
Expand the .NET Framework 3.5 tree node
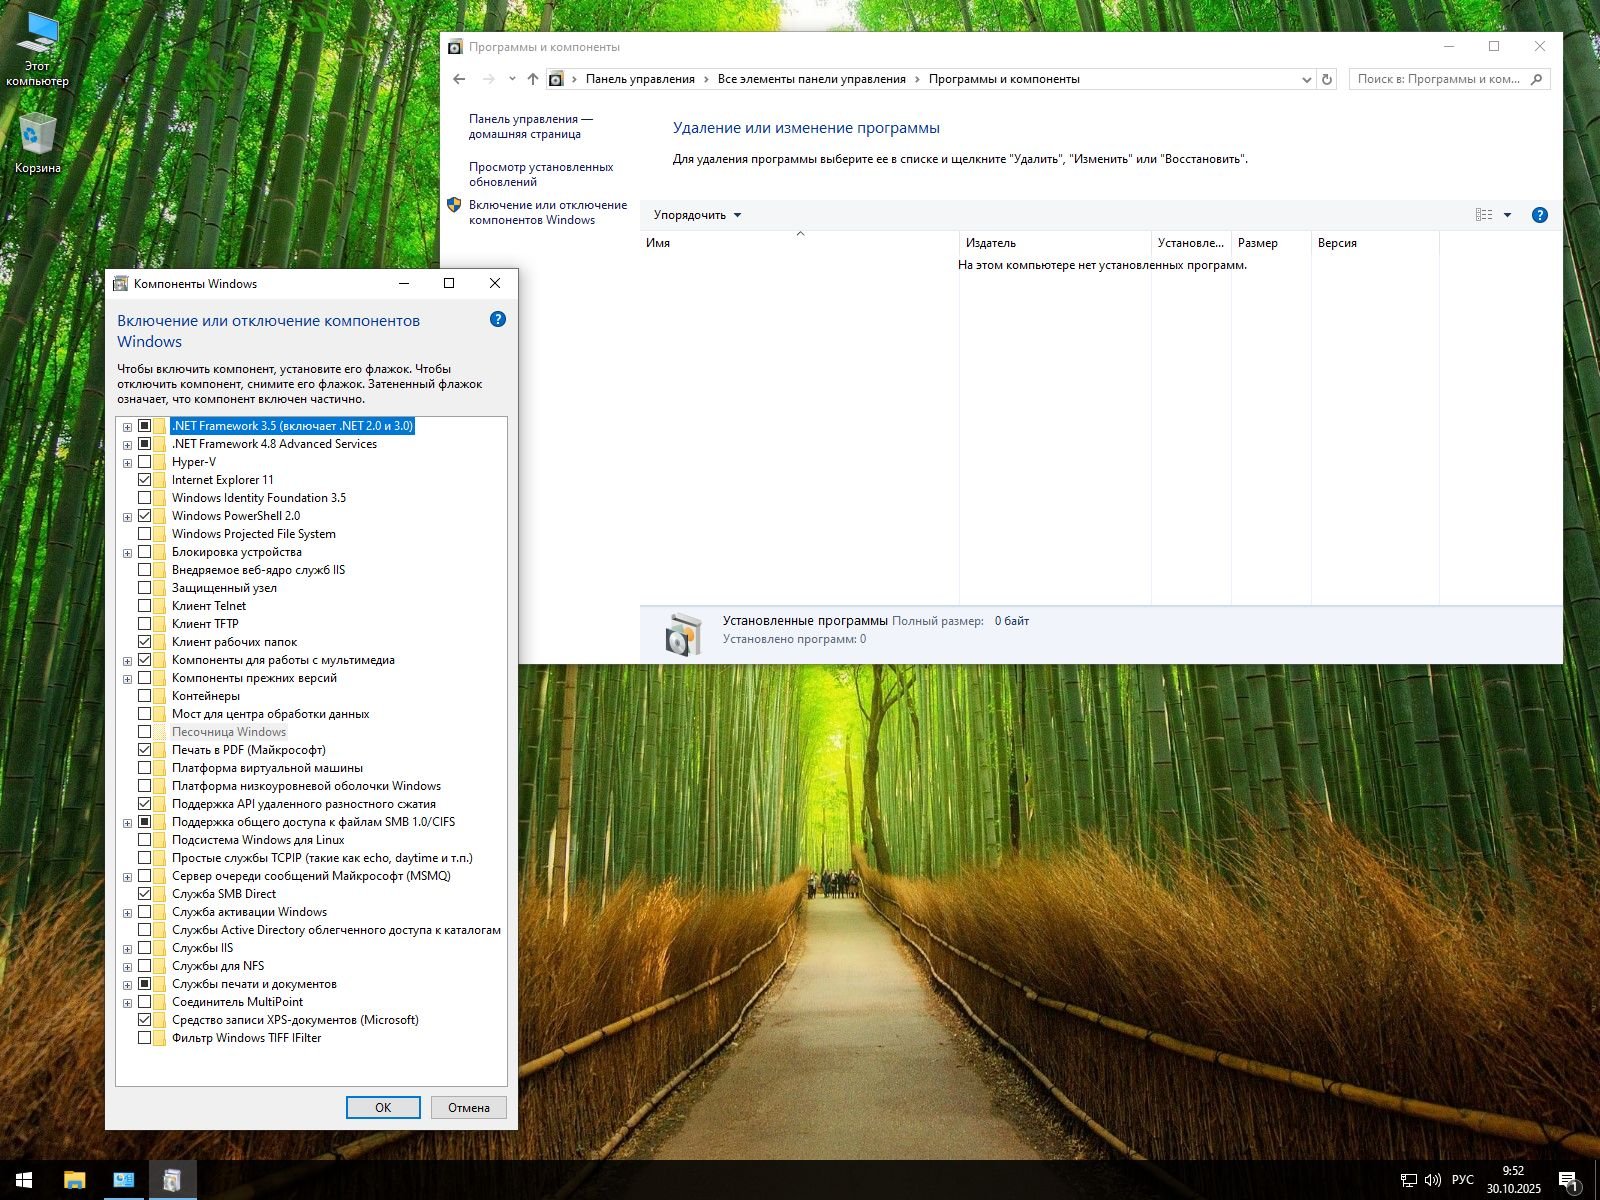tap(127, 427)
